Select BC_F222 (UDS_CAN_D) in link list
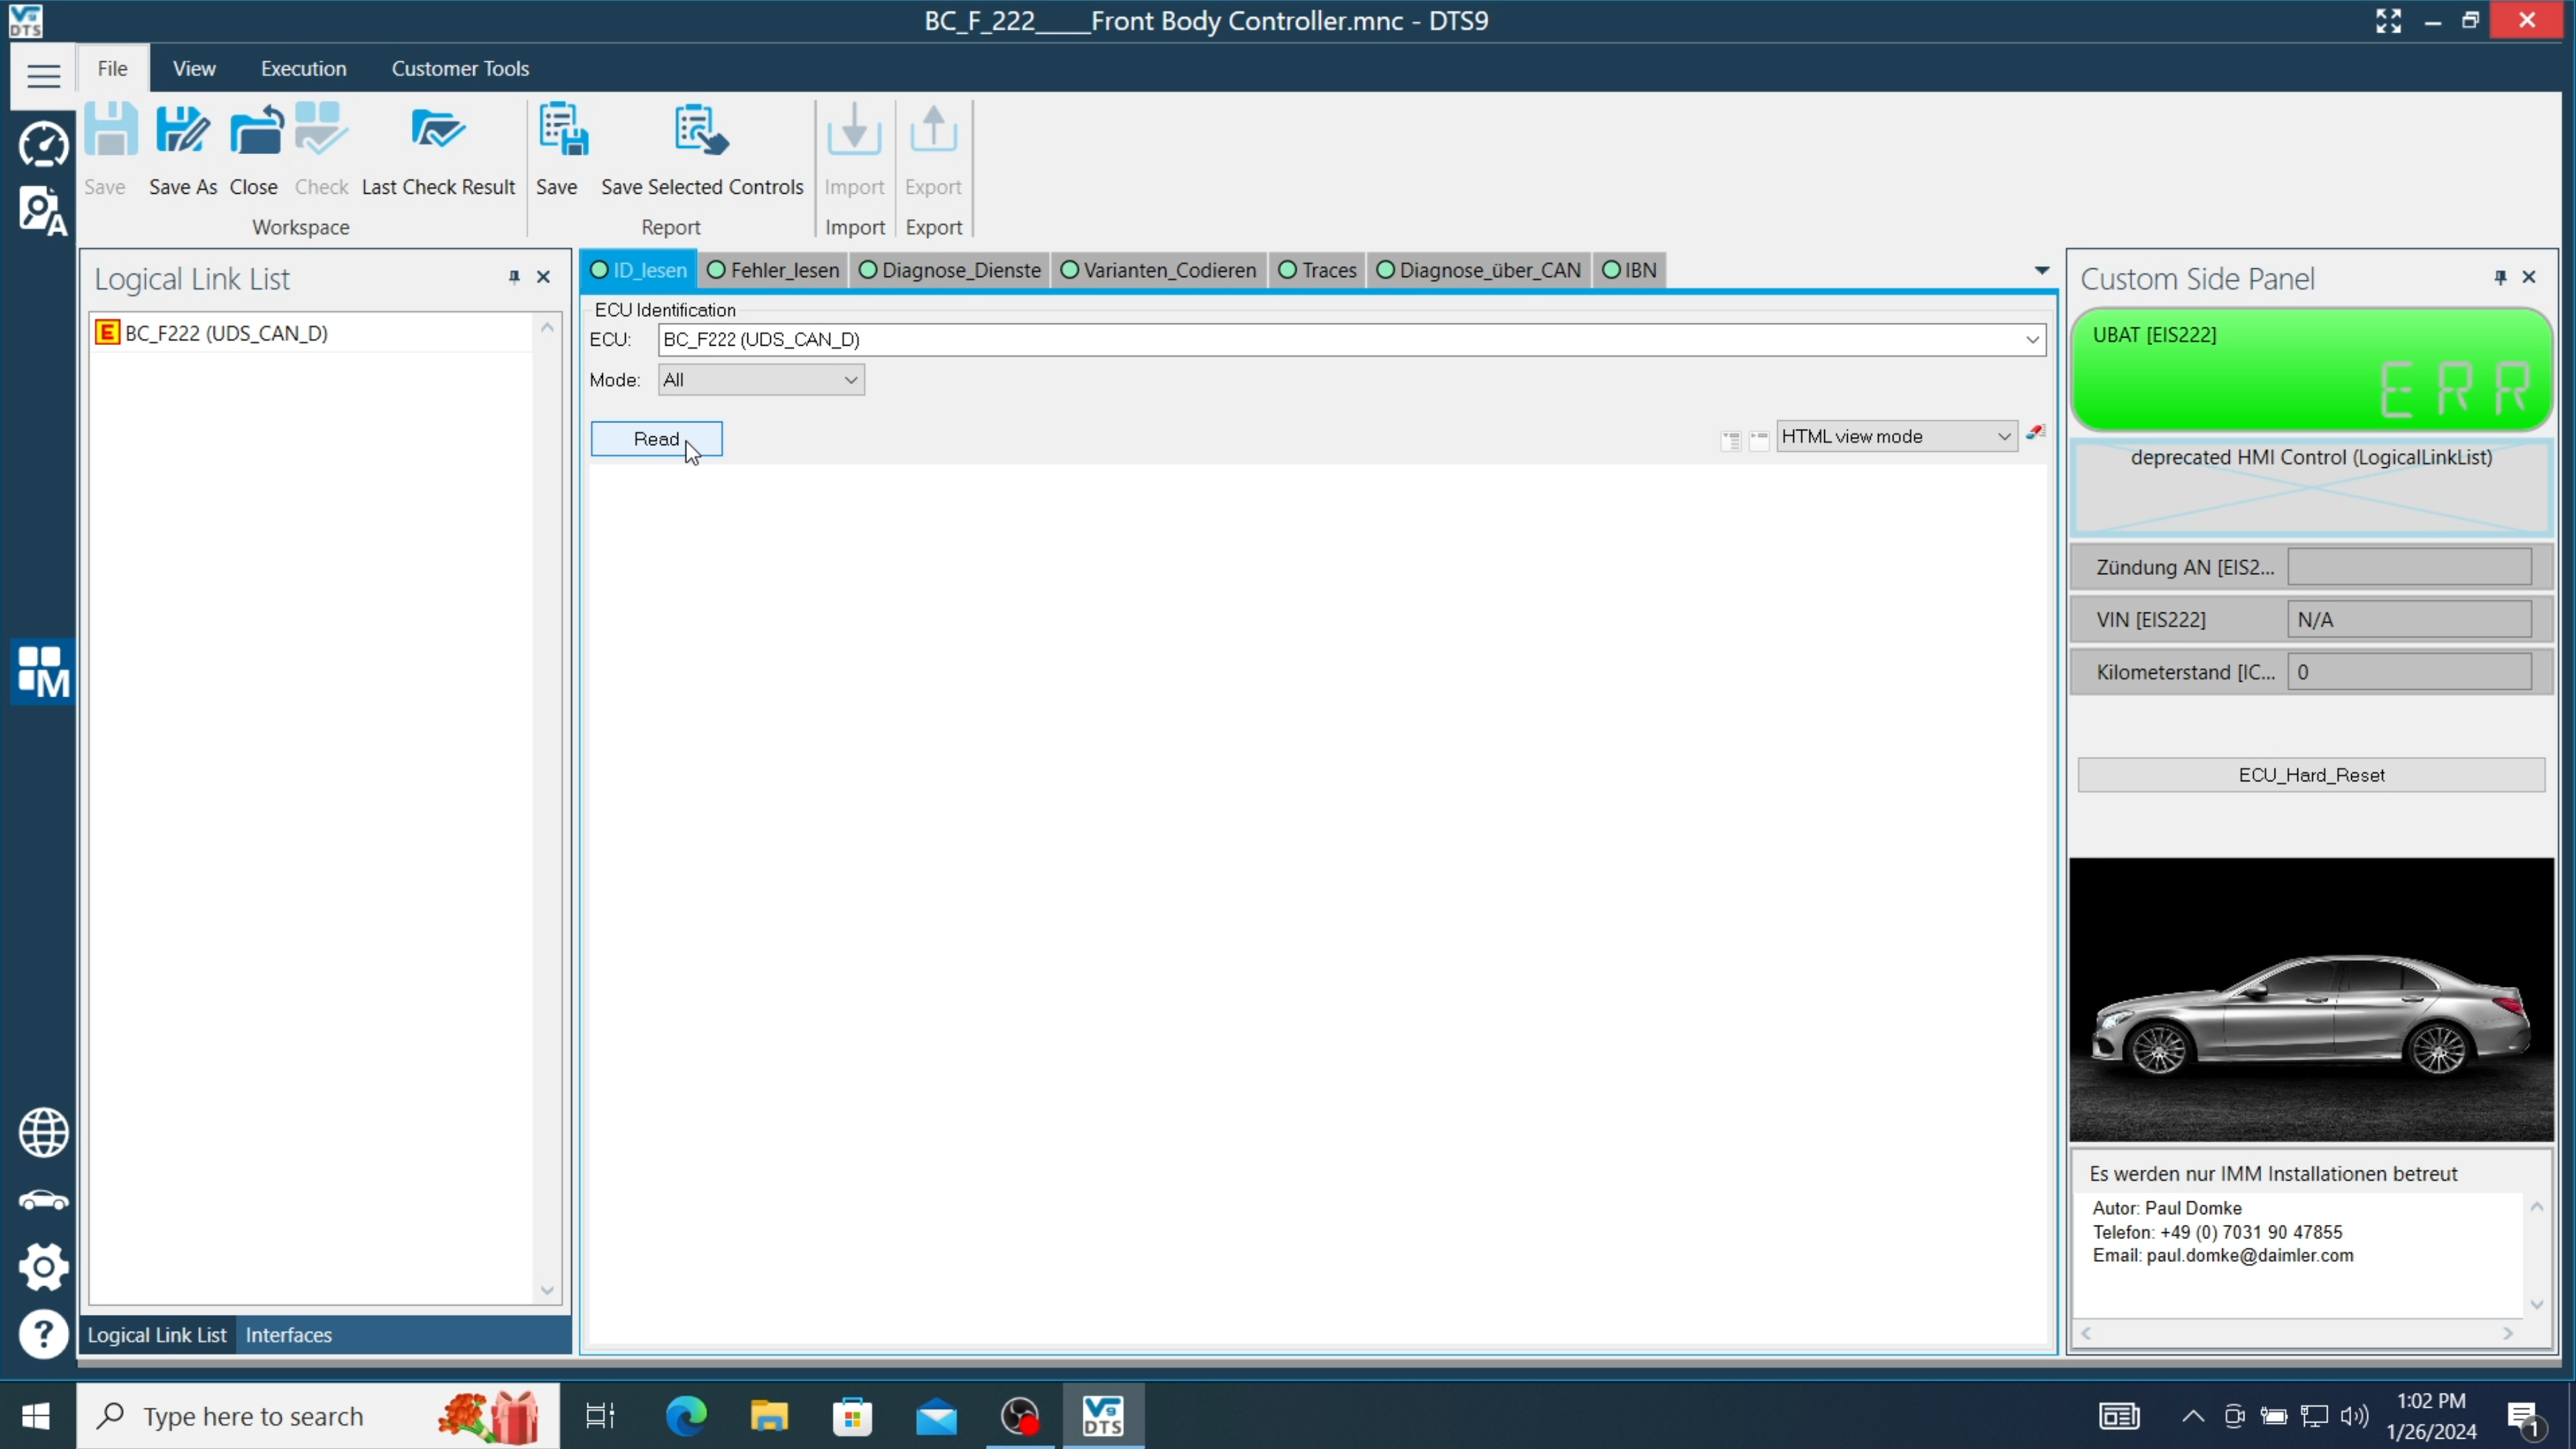Image resolution: width=2576 pixels, height=1449 pixels. (x=226, y=333)
